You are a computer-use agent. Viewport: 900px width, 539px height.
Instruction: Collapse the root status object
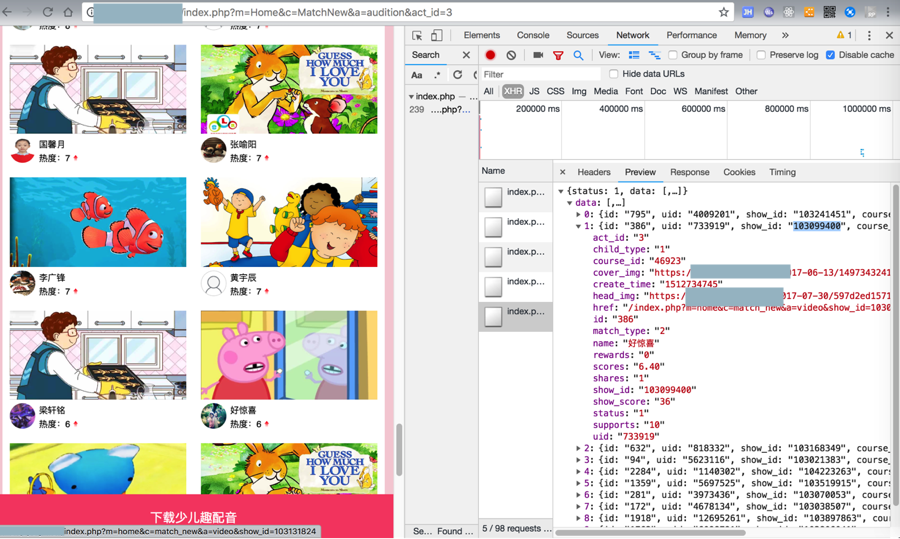(561, 191)
